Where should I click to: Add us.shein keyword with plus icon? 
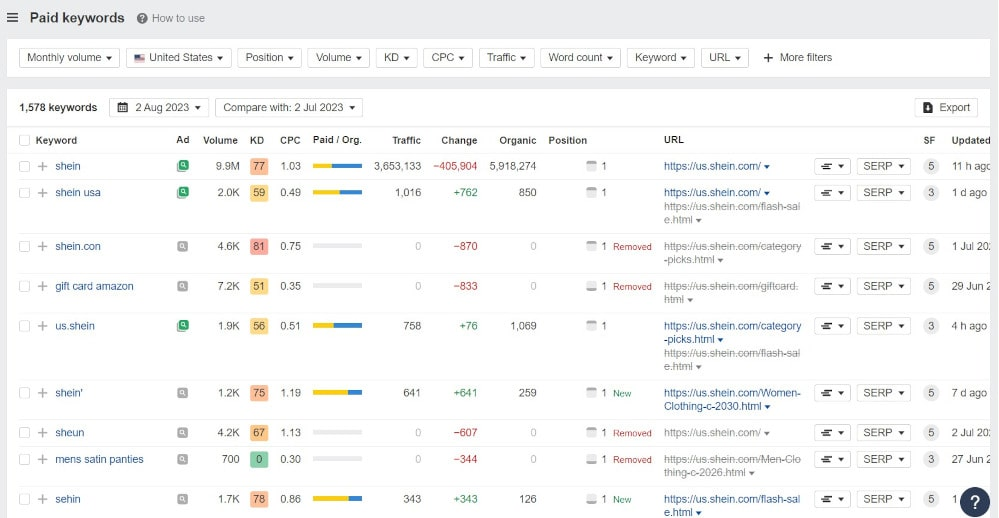click(43, 326)
